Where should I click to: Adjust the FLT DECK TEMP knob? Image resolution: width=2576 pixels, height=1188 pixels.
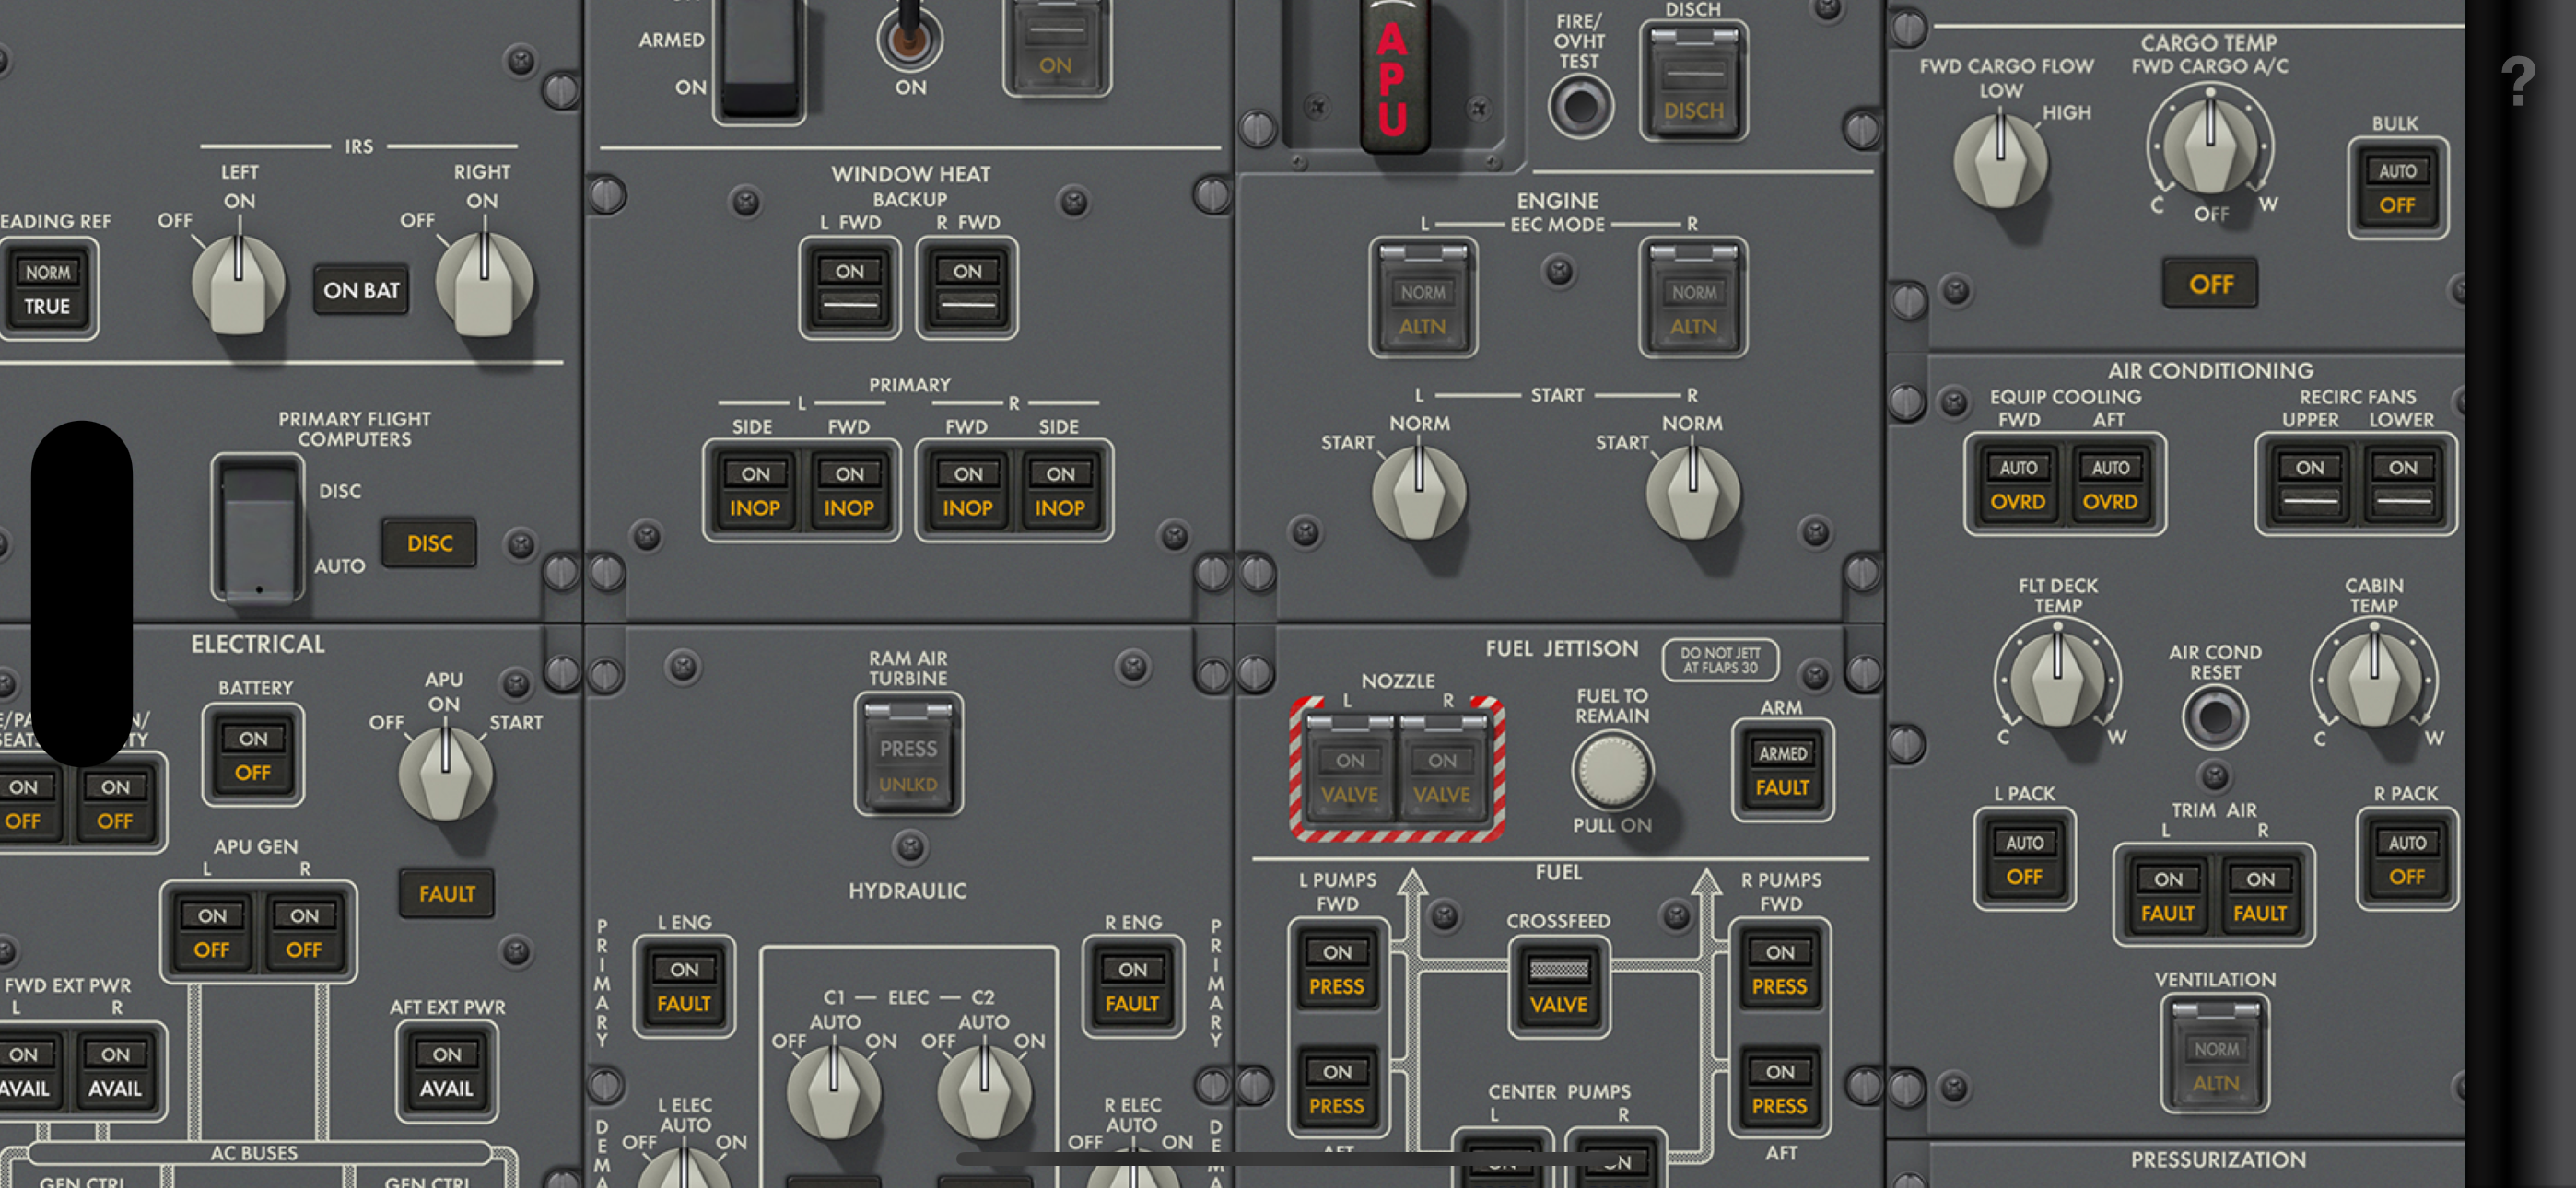coord(2057,680)
